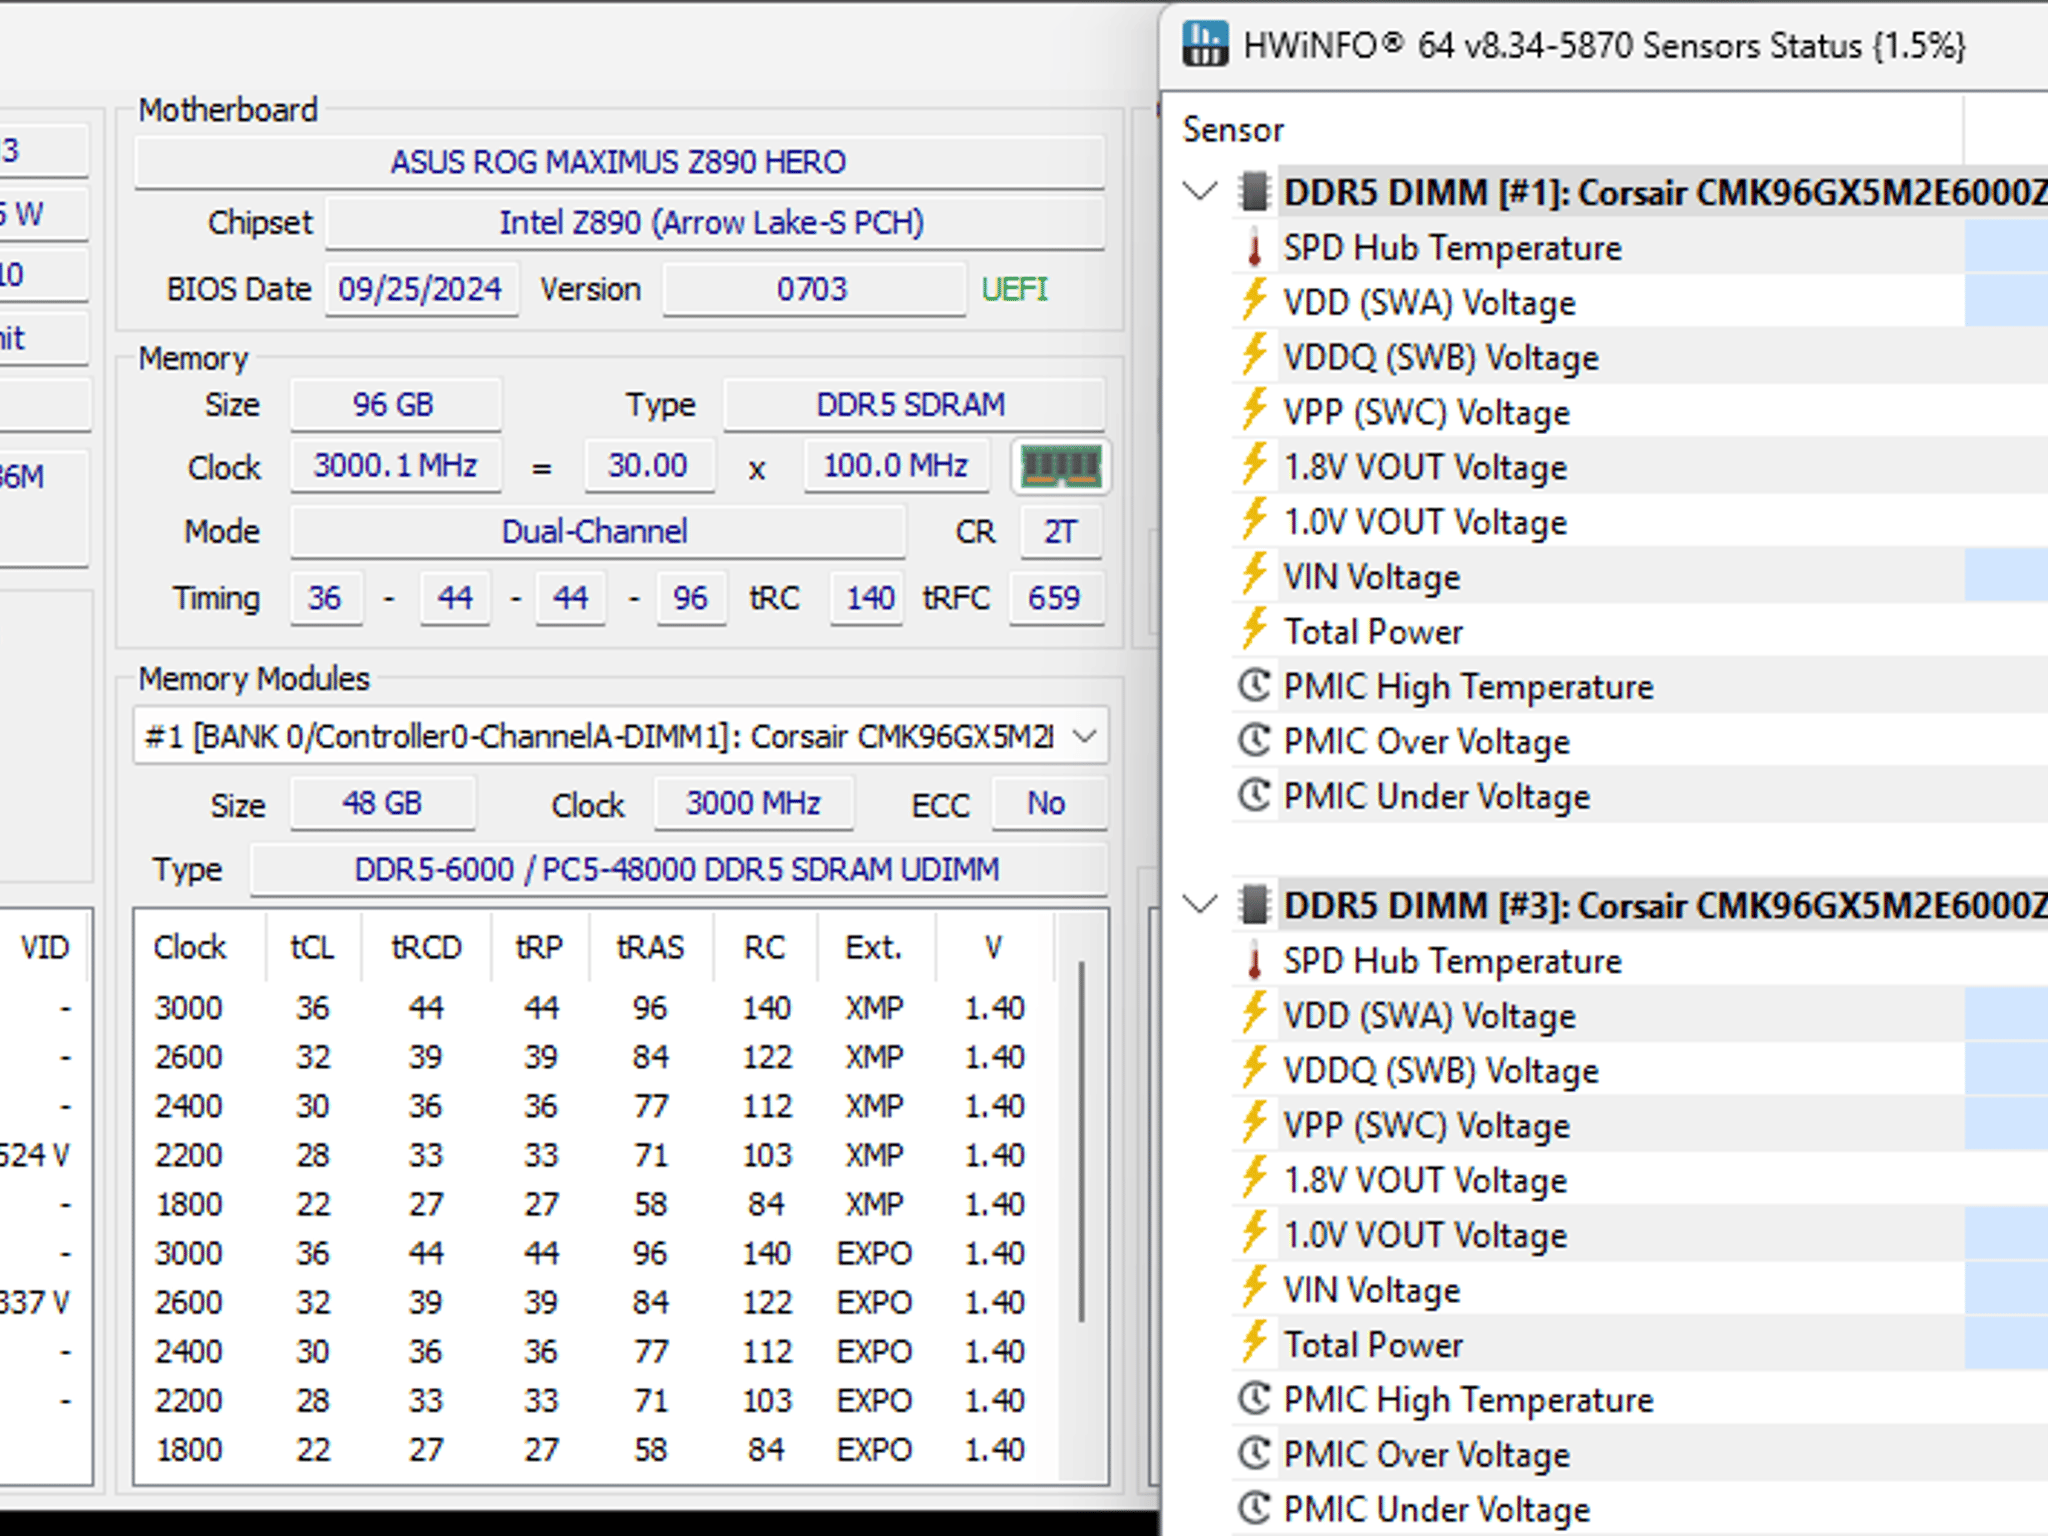Click DIMM #3 VPP (SWC) Voltage bolt icon

(x=1254, y=1125)
